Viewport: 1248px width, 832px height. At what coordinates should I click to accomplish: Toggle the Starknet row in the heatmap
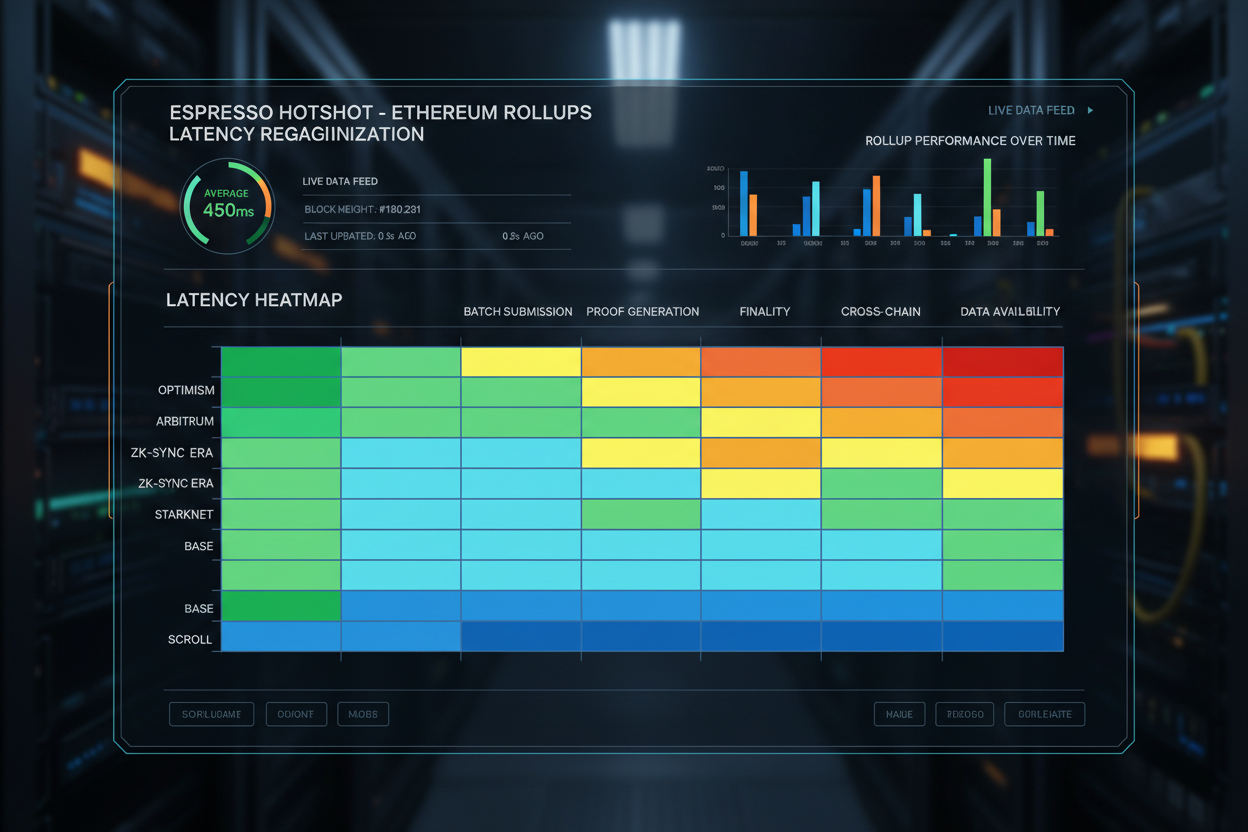(x=184, y=514)
